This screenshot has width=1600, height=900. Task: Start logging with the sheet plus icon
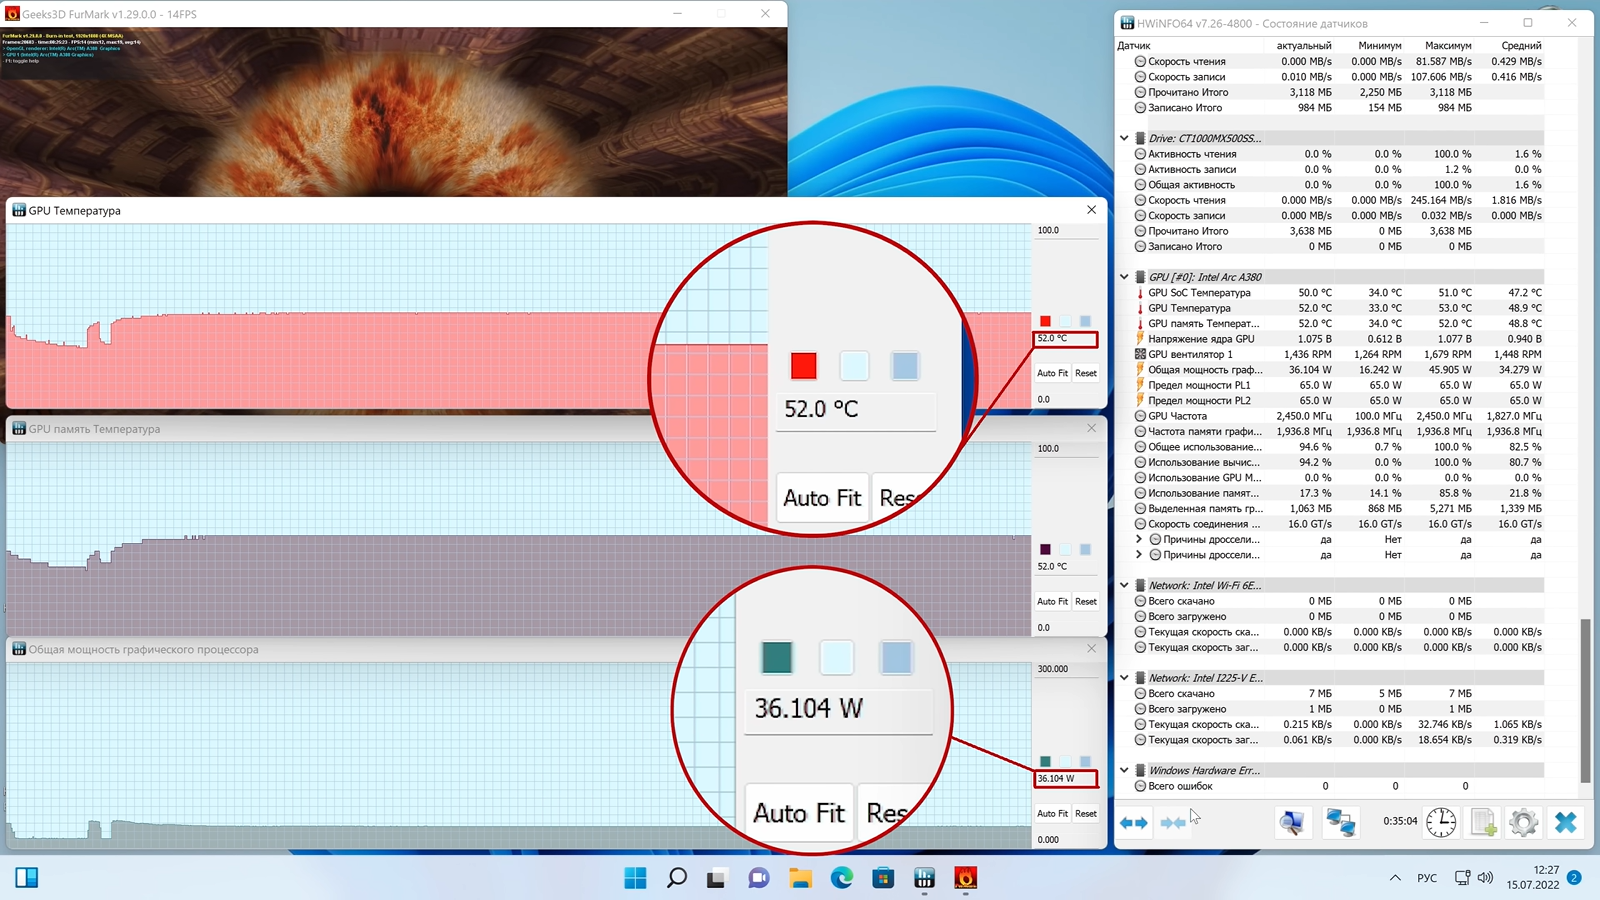pos(1483,823)
